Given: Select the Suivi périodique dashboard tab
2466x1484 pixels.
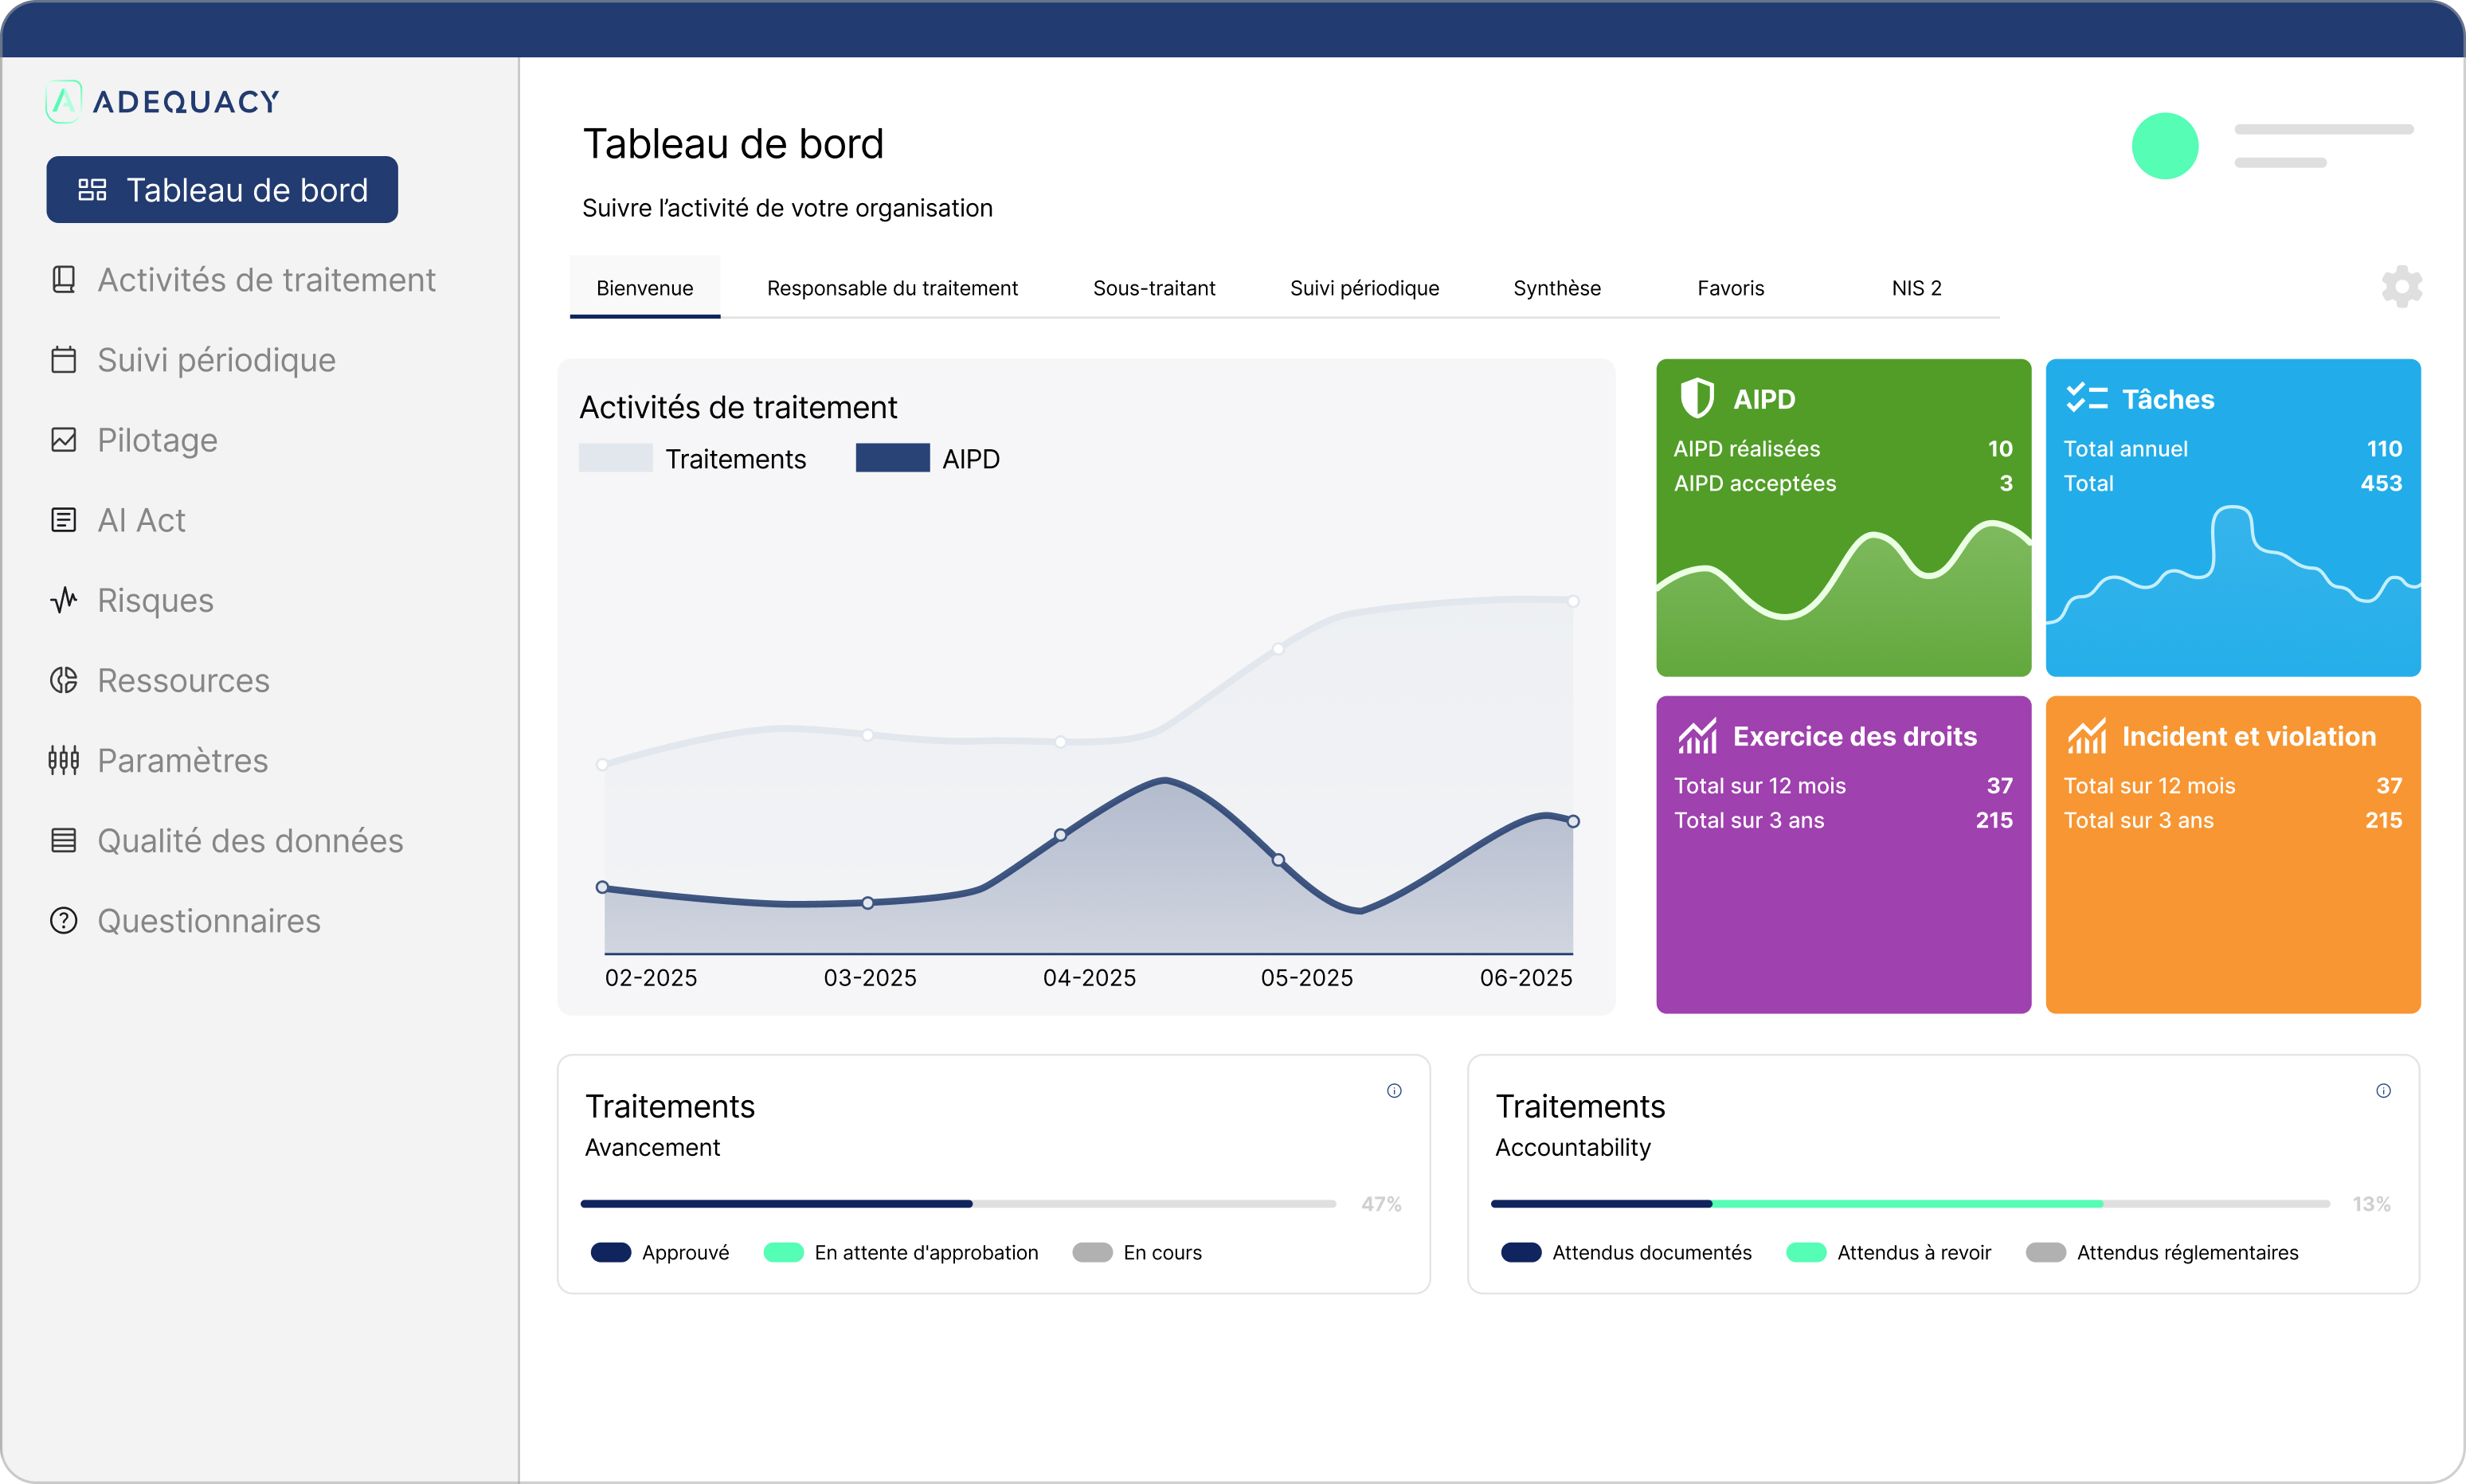Looking at the screenshot, I should (1364, 288).
